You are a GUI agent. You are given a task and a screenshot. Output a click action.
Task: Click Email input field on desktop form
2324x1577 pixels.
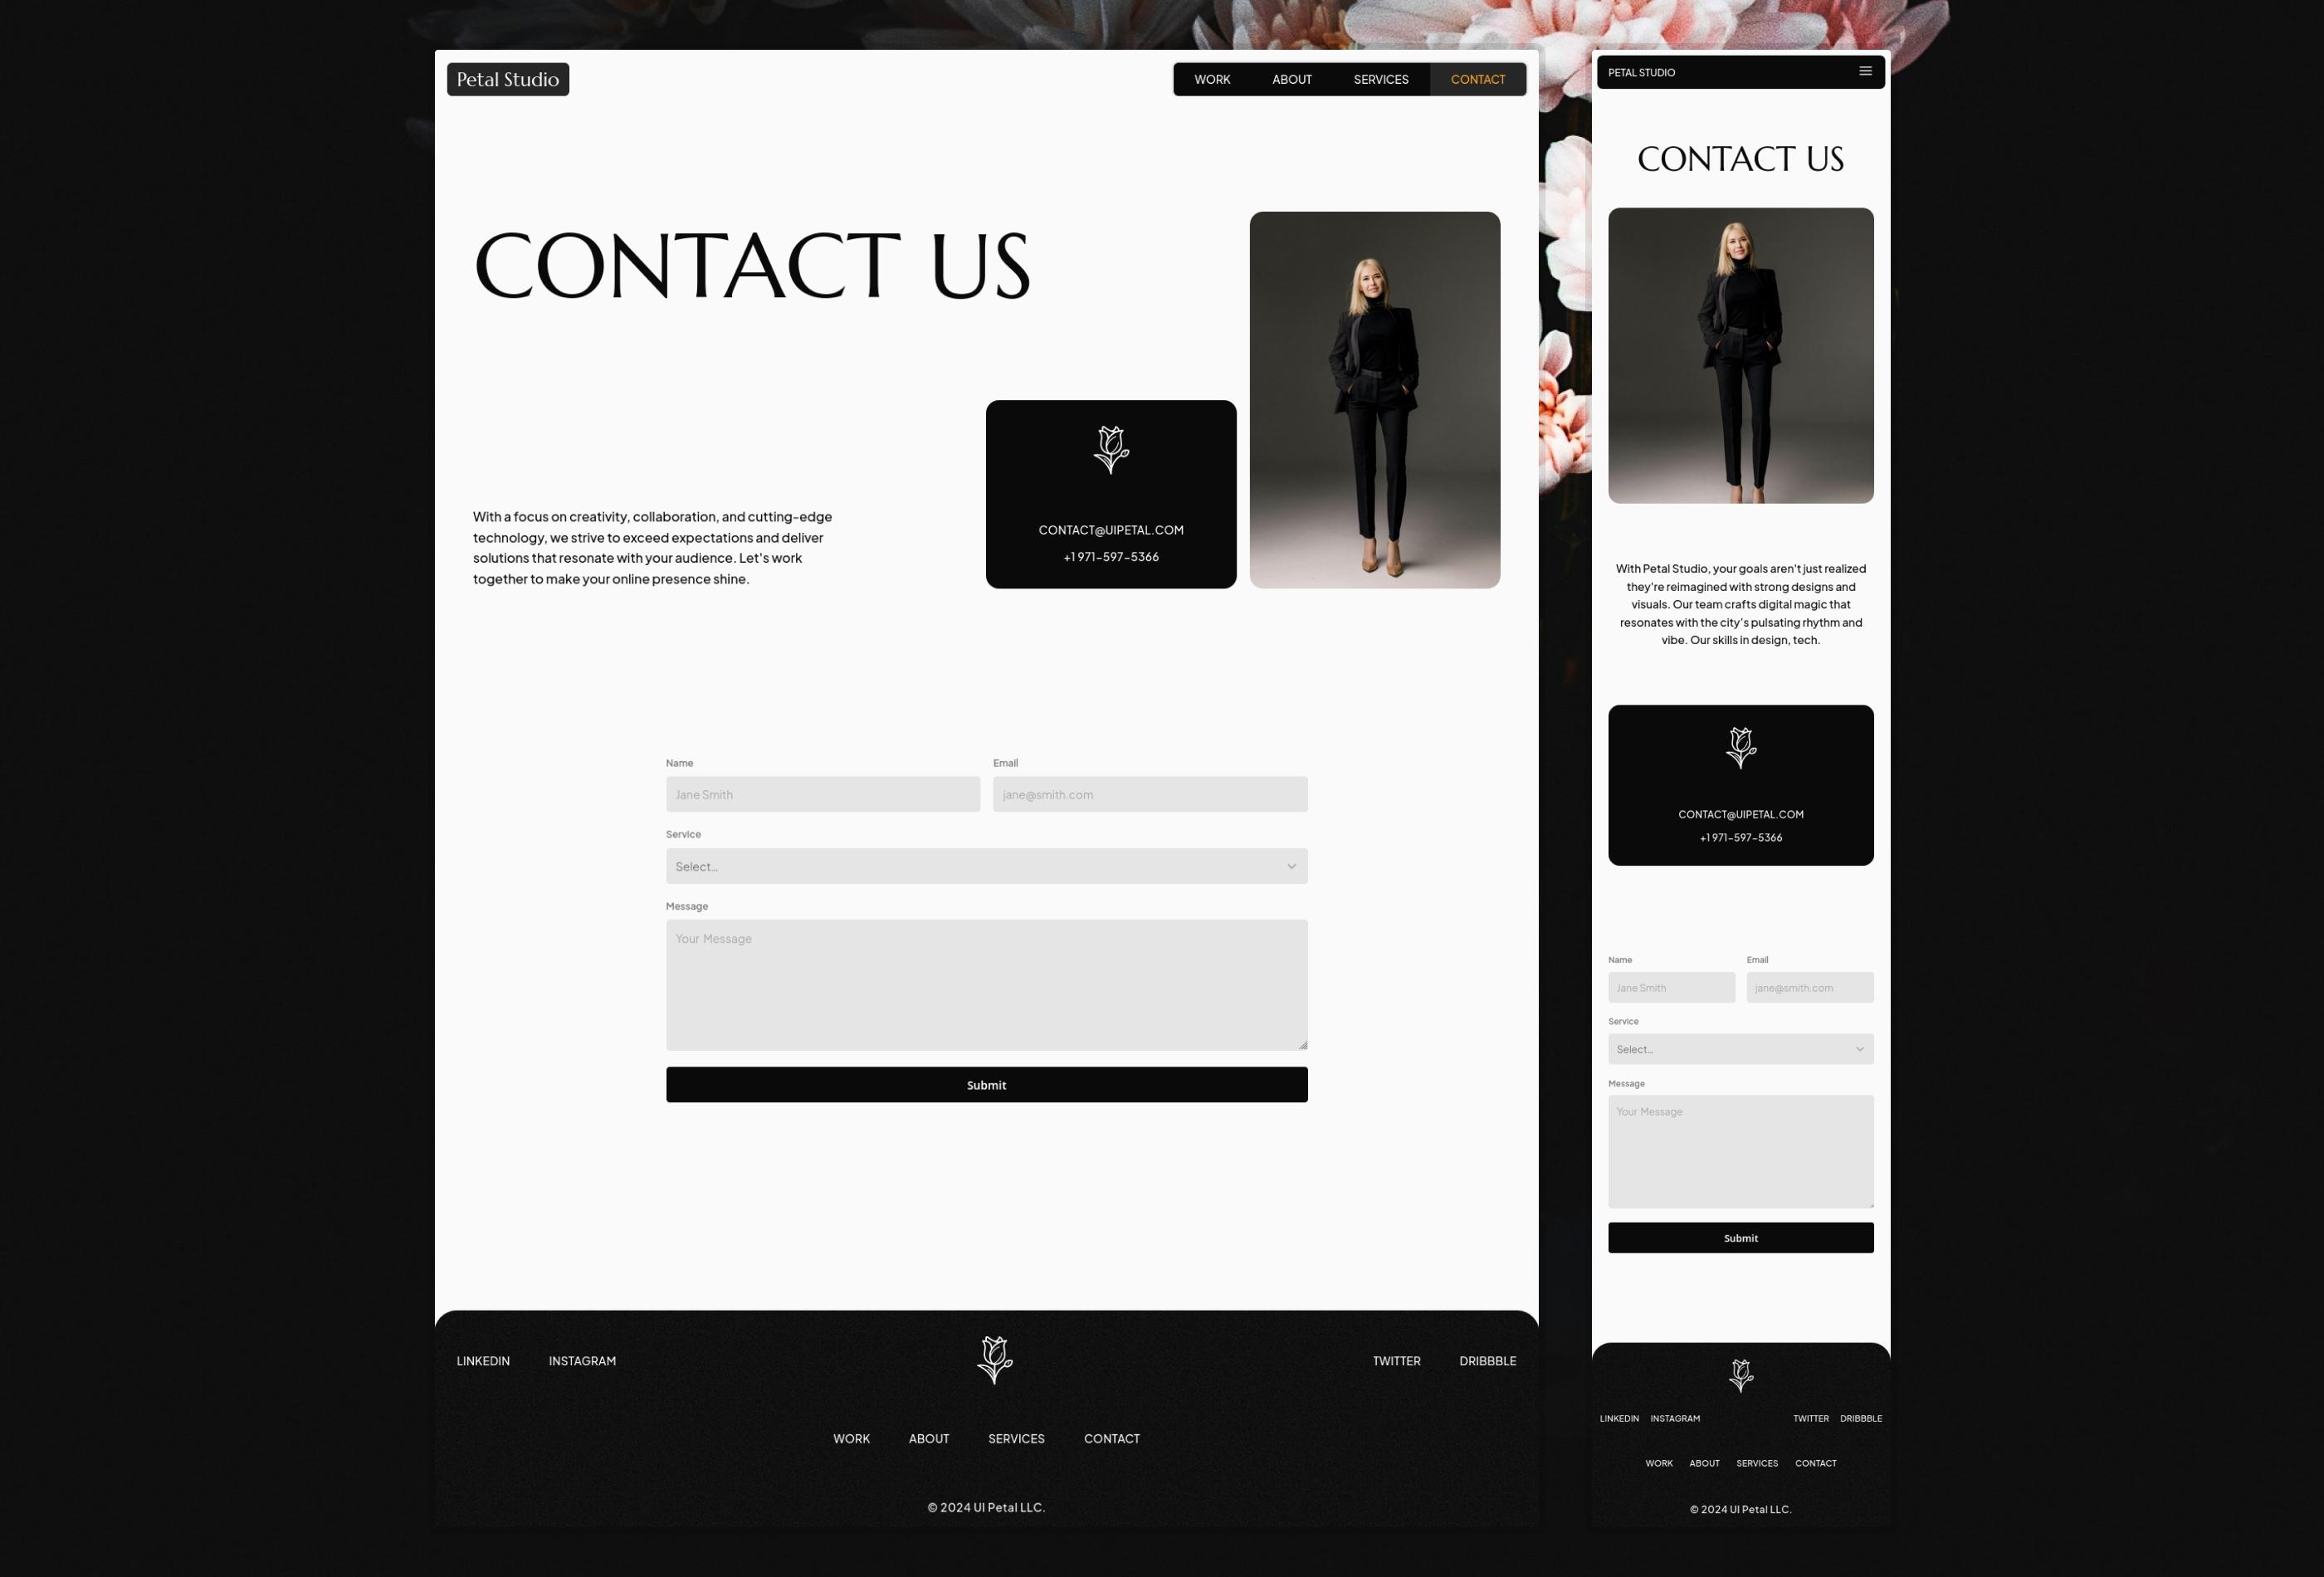1149,793
